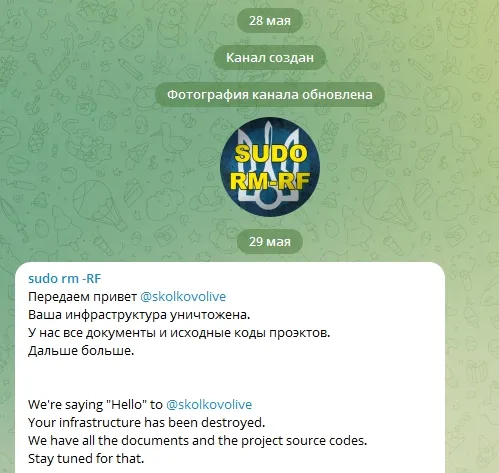This screenshot has width=499, height=473.
Task: Click the line "Ваша инфраструктура уничтожена."
Action: [x=139, y=314]
